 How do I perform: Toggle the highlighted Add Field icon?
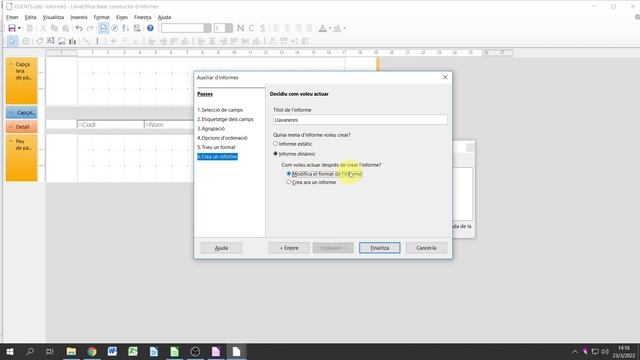click(103, 28)
